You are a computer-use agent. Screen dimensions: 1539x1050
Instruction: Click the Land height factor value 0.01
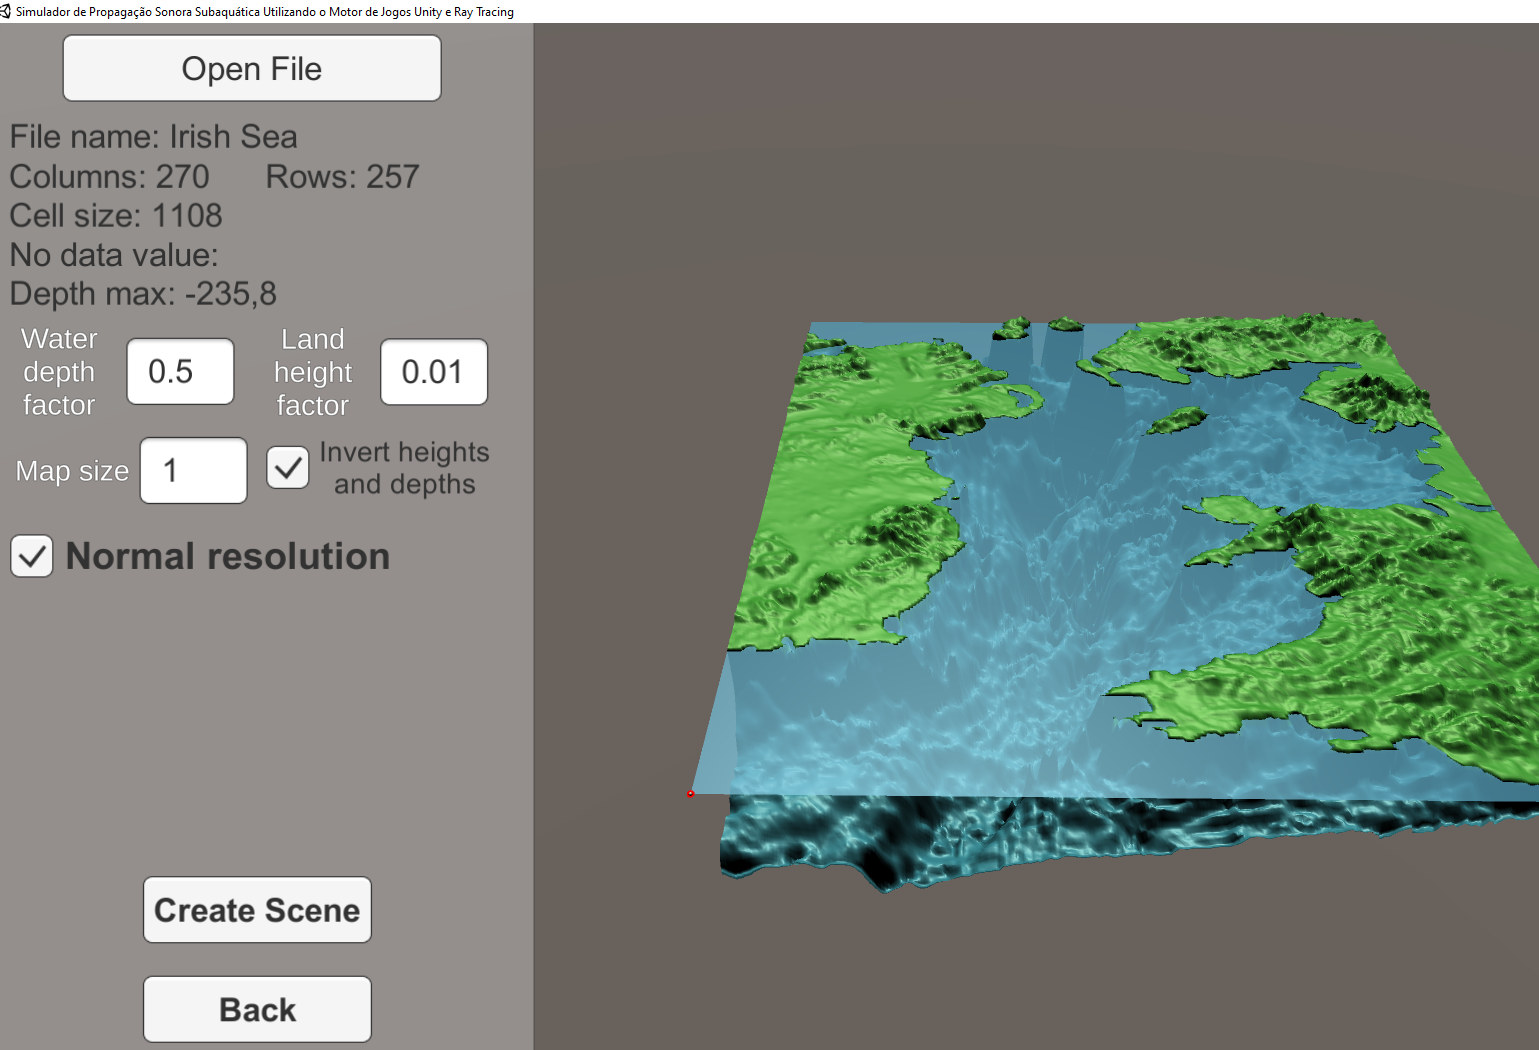click(x=433, y=371)
